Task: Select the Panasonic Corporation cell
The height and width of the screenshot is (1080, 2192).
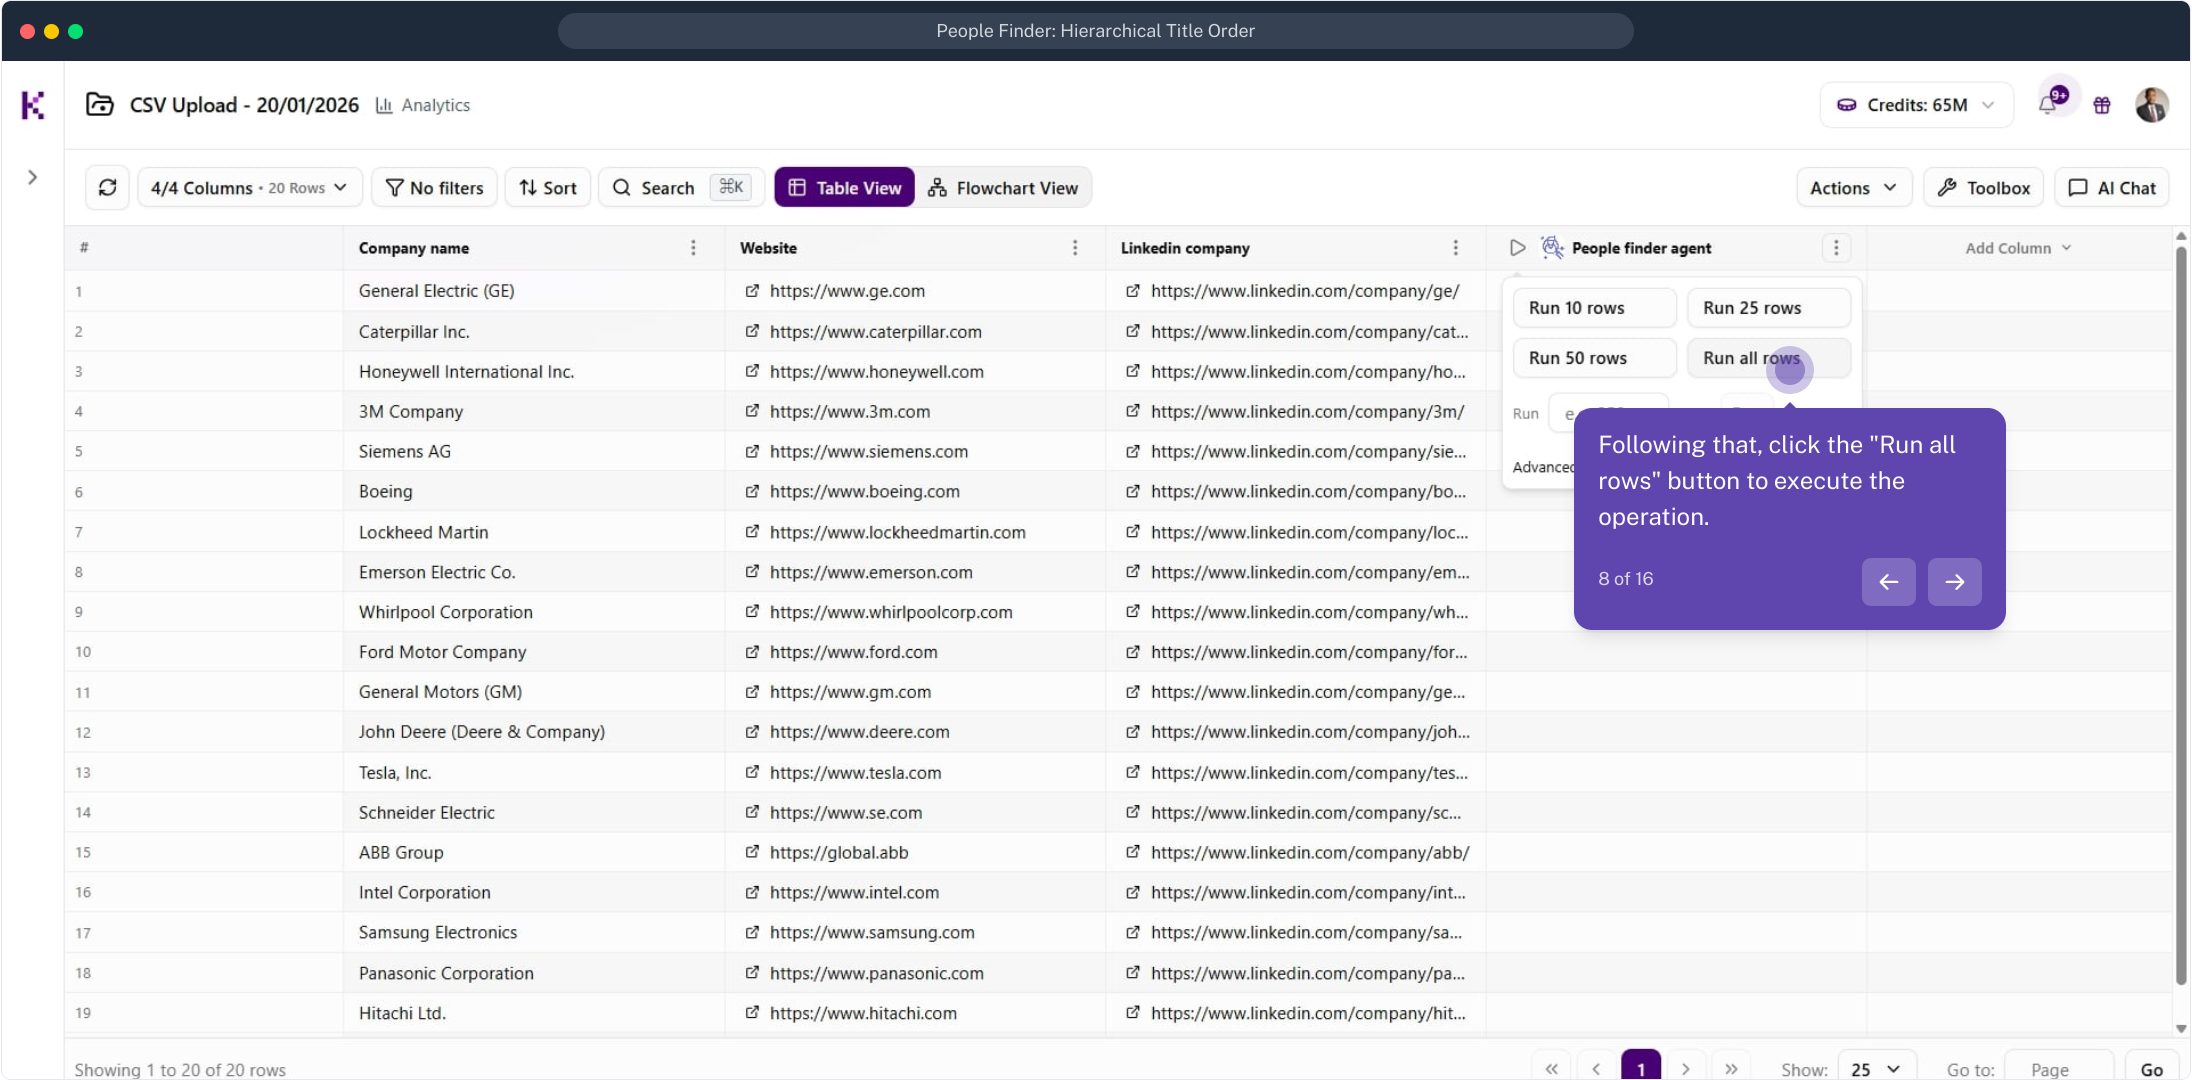Action: click(534, 973)
